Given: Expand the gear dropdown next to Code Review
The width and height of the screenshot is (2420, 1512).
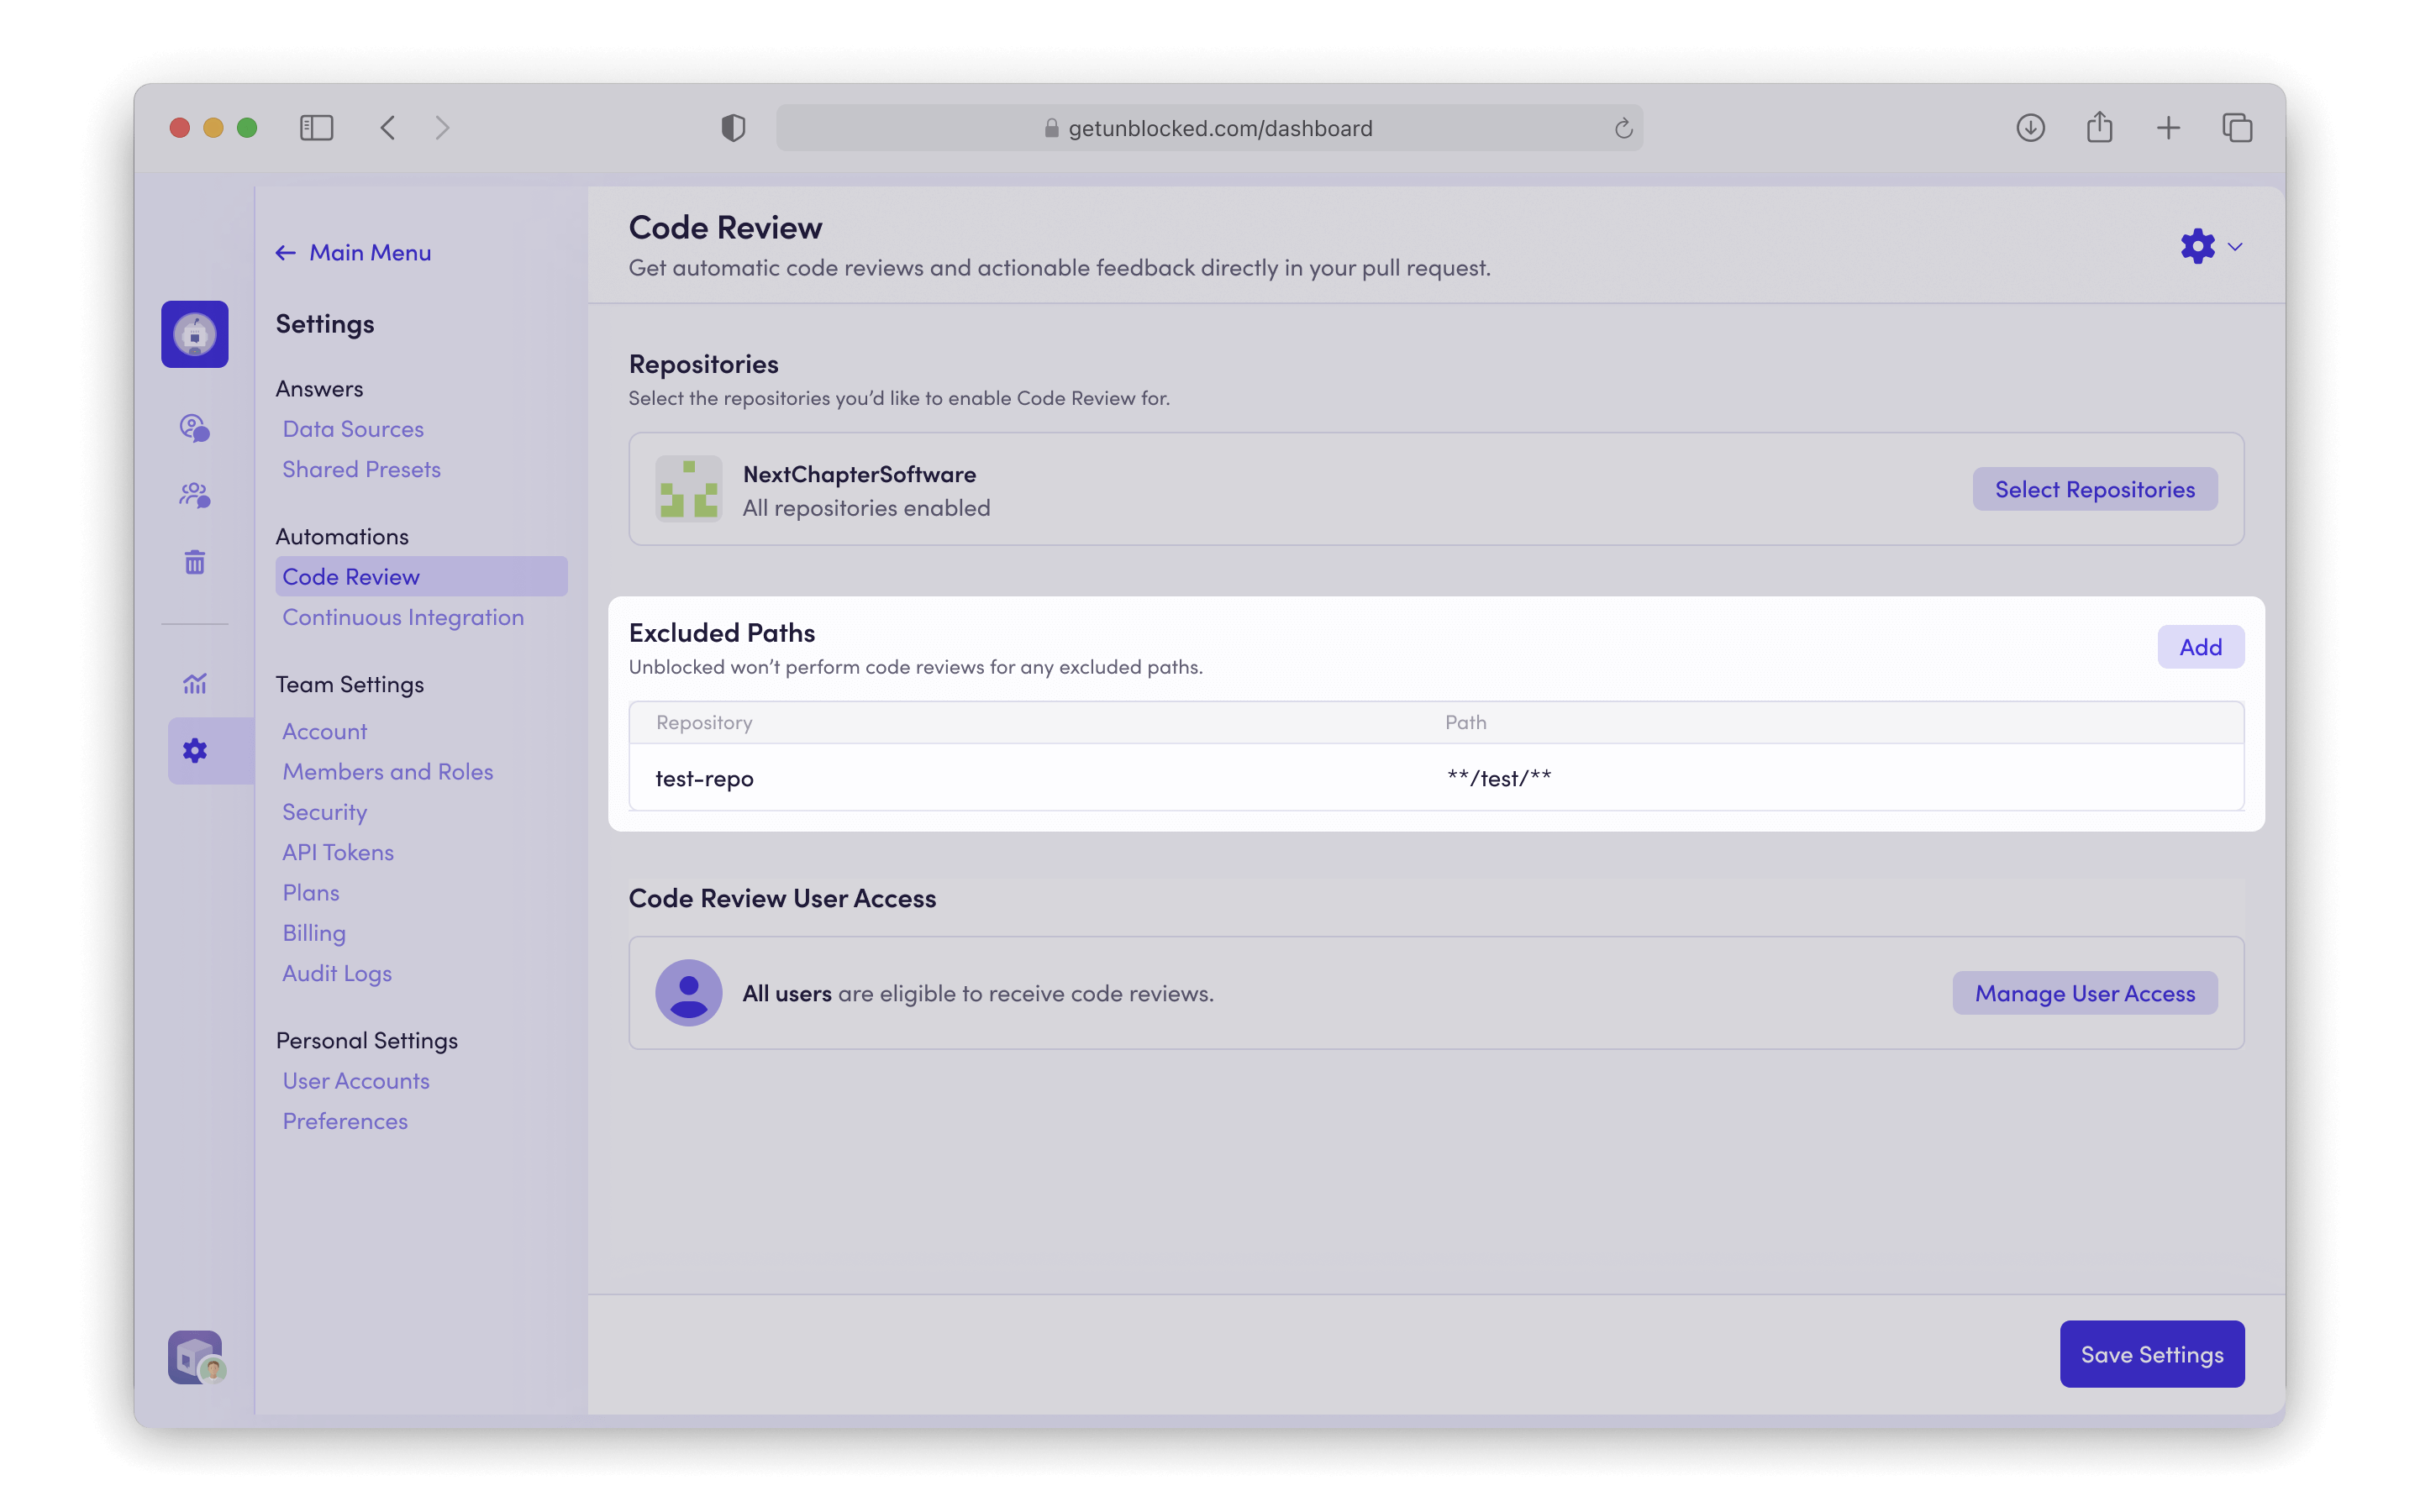Looking at the screenshot, I should pos(2211,246).
